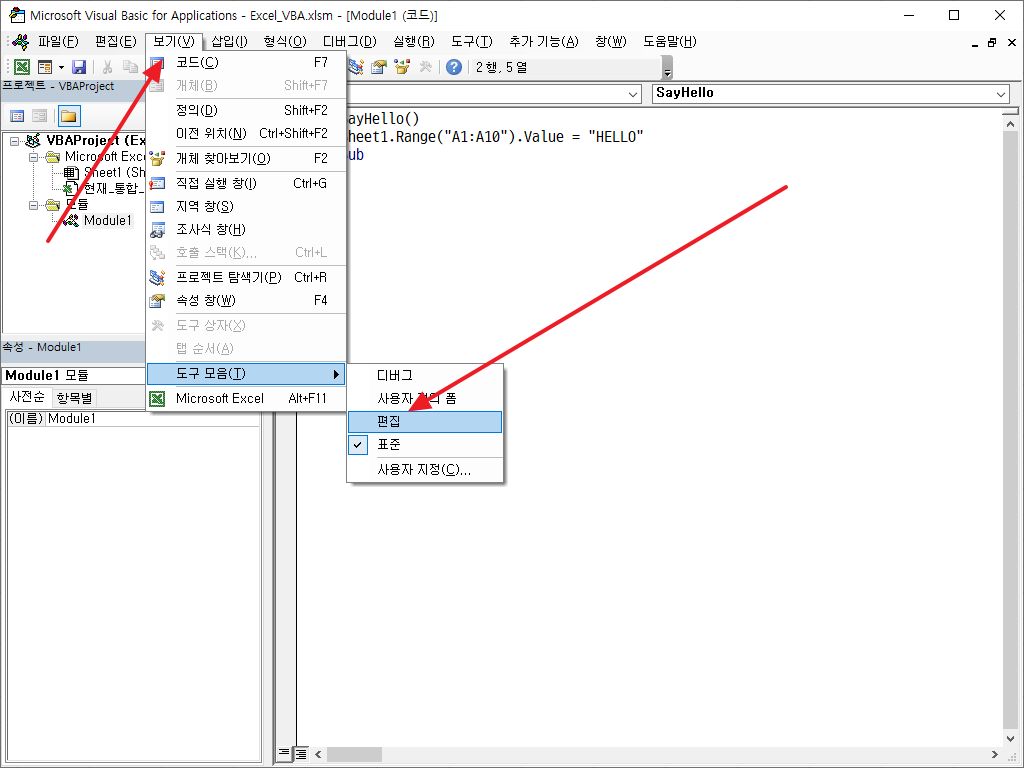Viewport: 1024px width, 768px height.
Task: Click the View Microsoft Excel toolbar icon
Action: 22,67
